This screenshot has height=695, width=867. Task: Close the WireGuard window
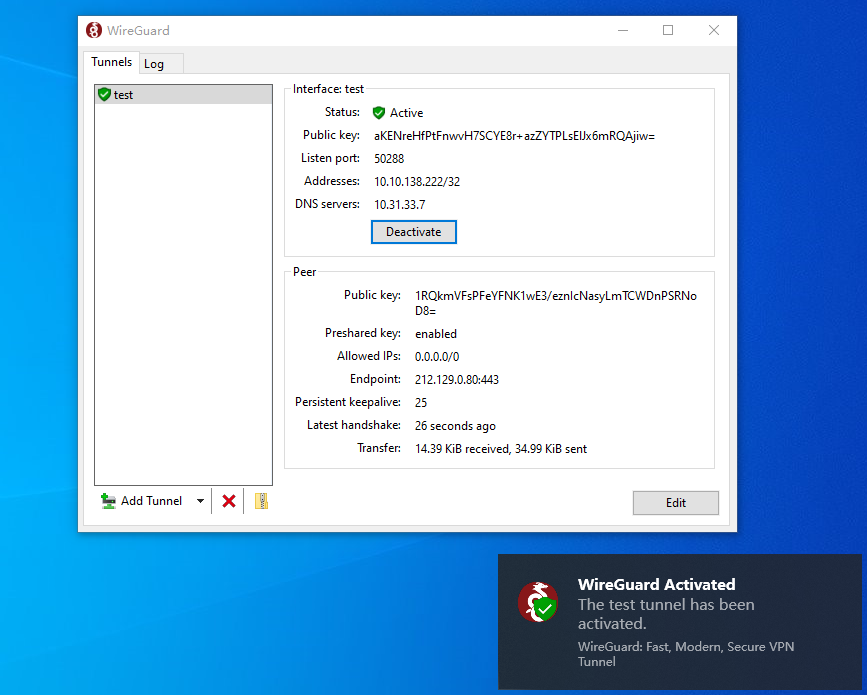tap(714, 30)
